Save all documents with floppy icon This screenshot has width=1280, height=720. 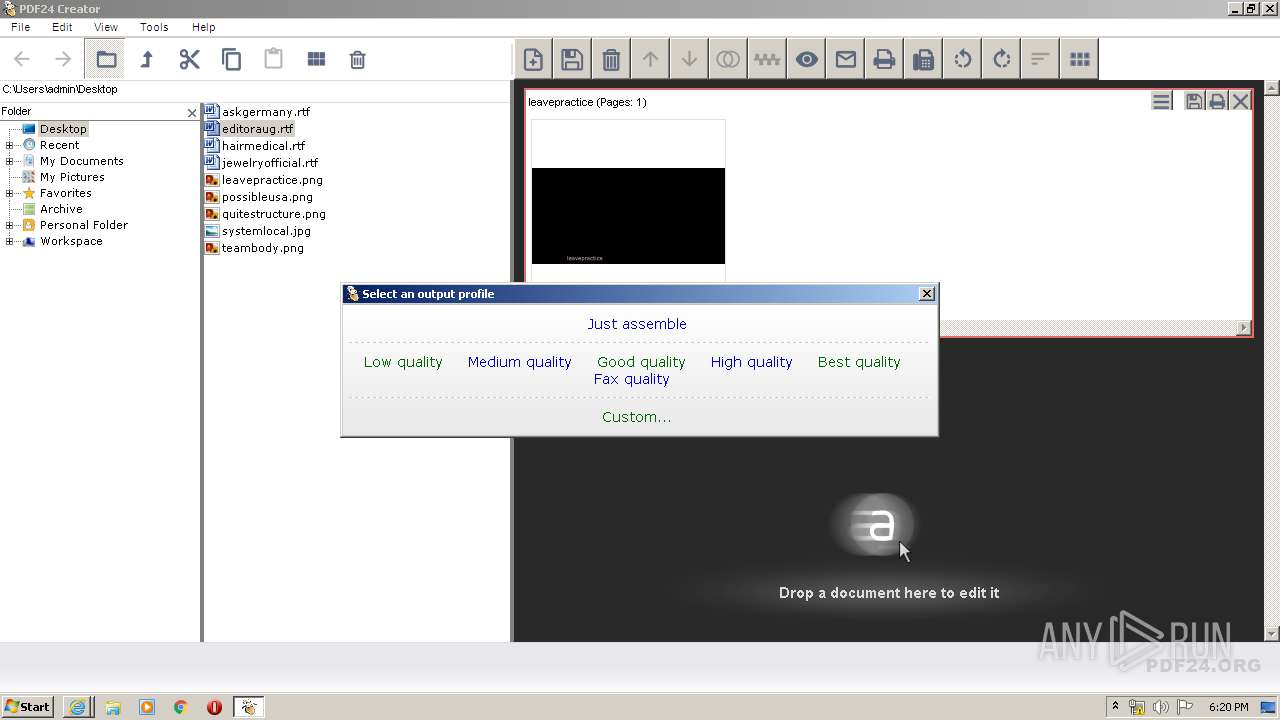click(x=572, y=60)
